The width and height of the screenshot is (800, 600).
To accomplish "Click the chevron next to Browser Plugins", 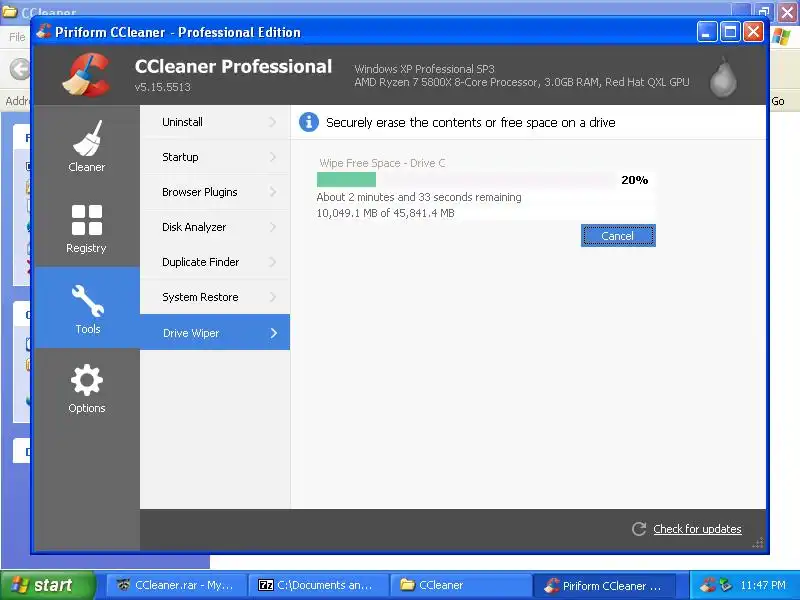I will click(x=273, y=192).
